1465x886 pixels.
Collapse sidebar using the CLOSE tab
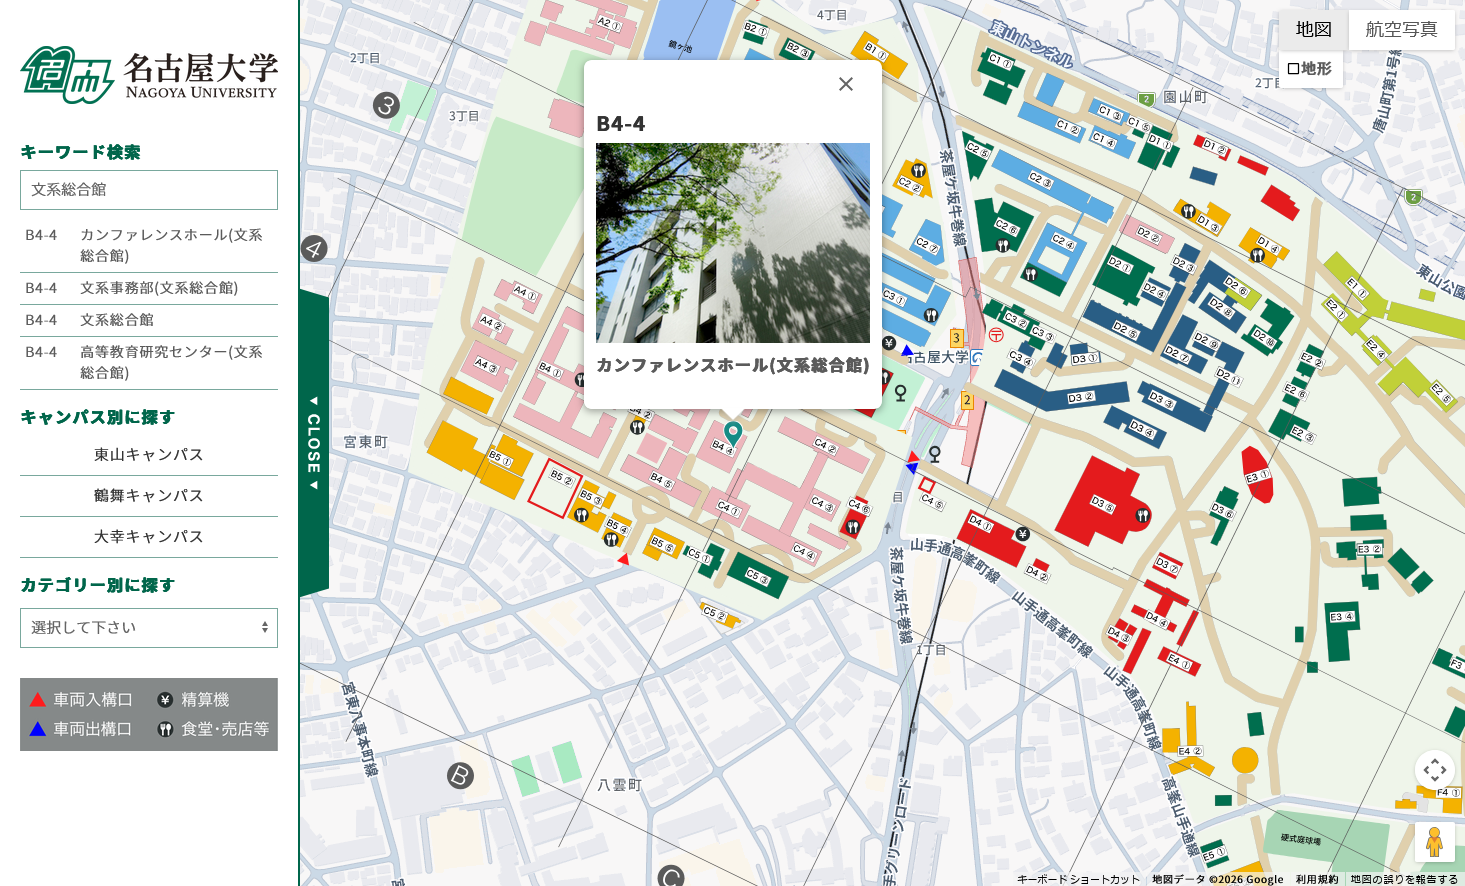pos(314,443)
